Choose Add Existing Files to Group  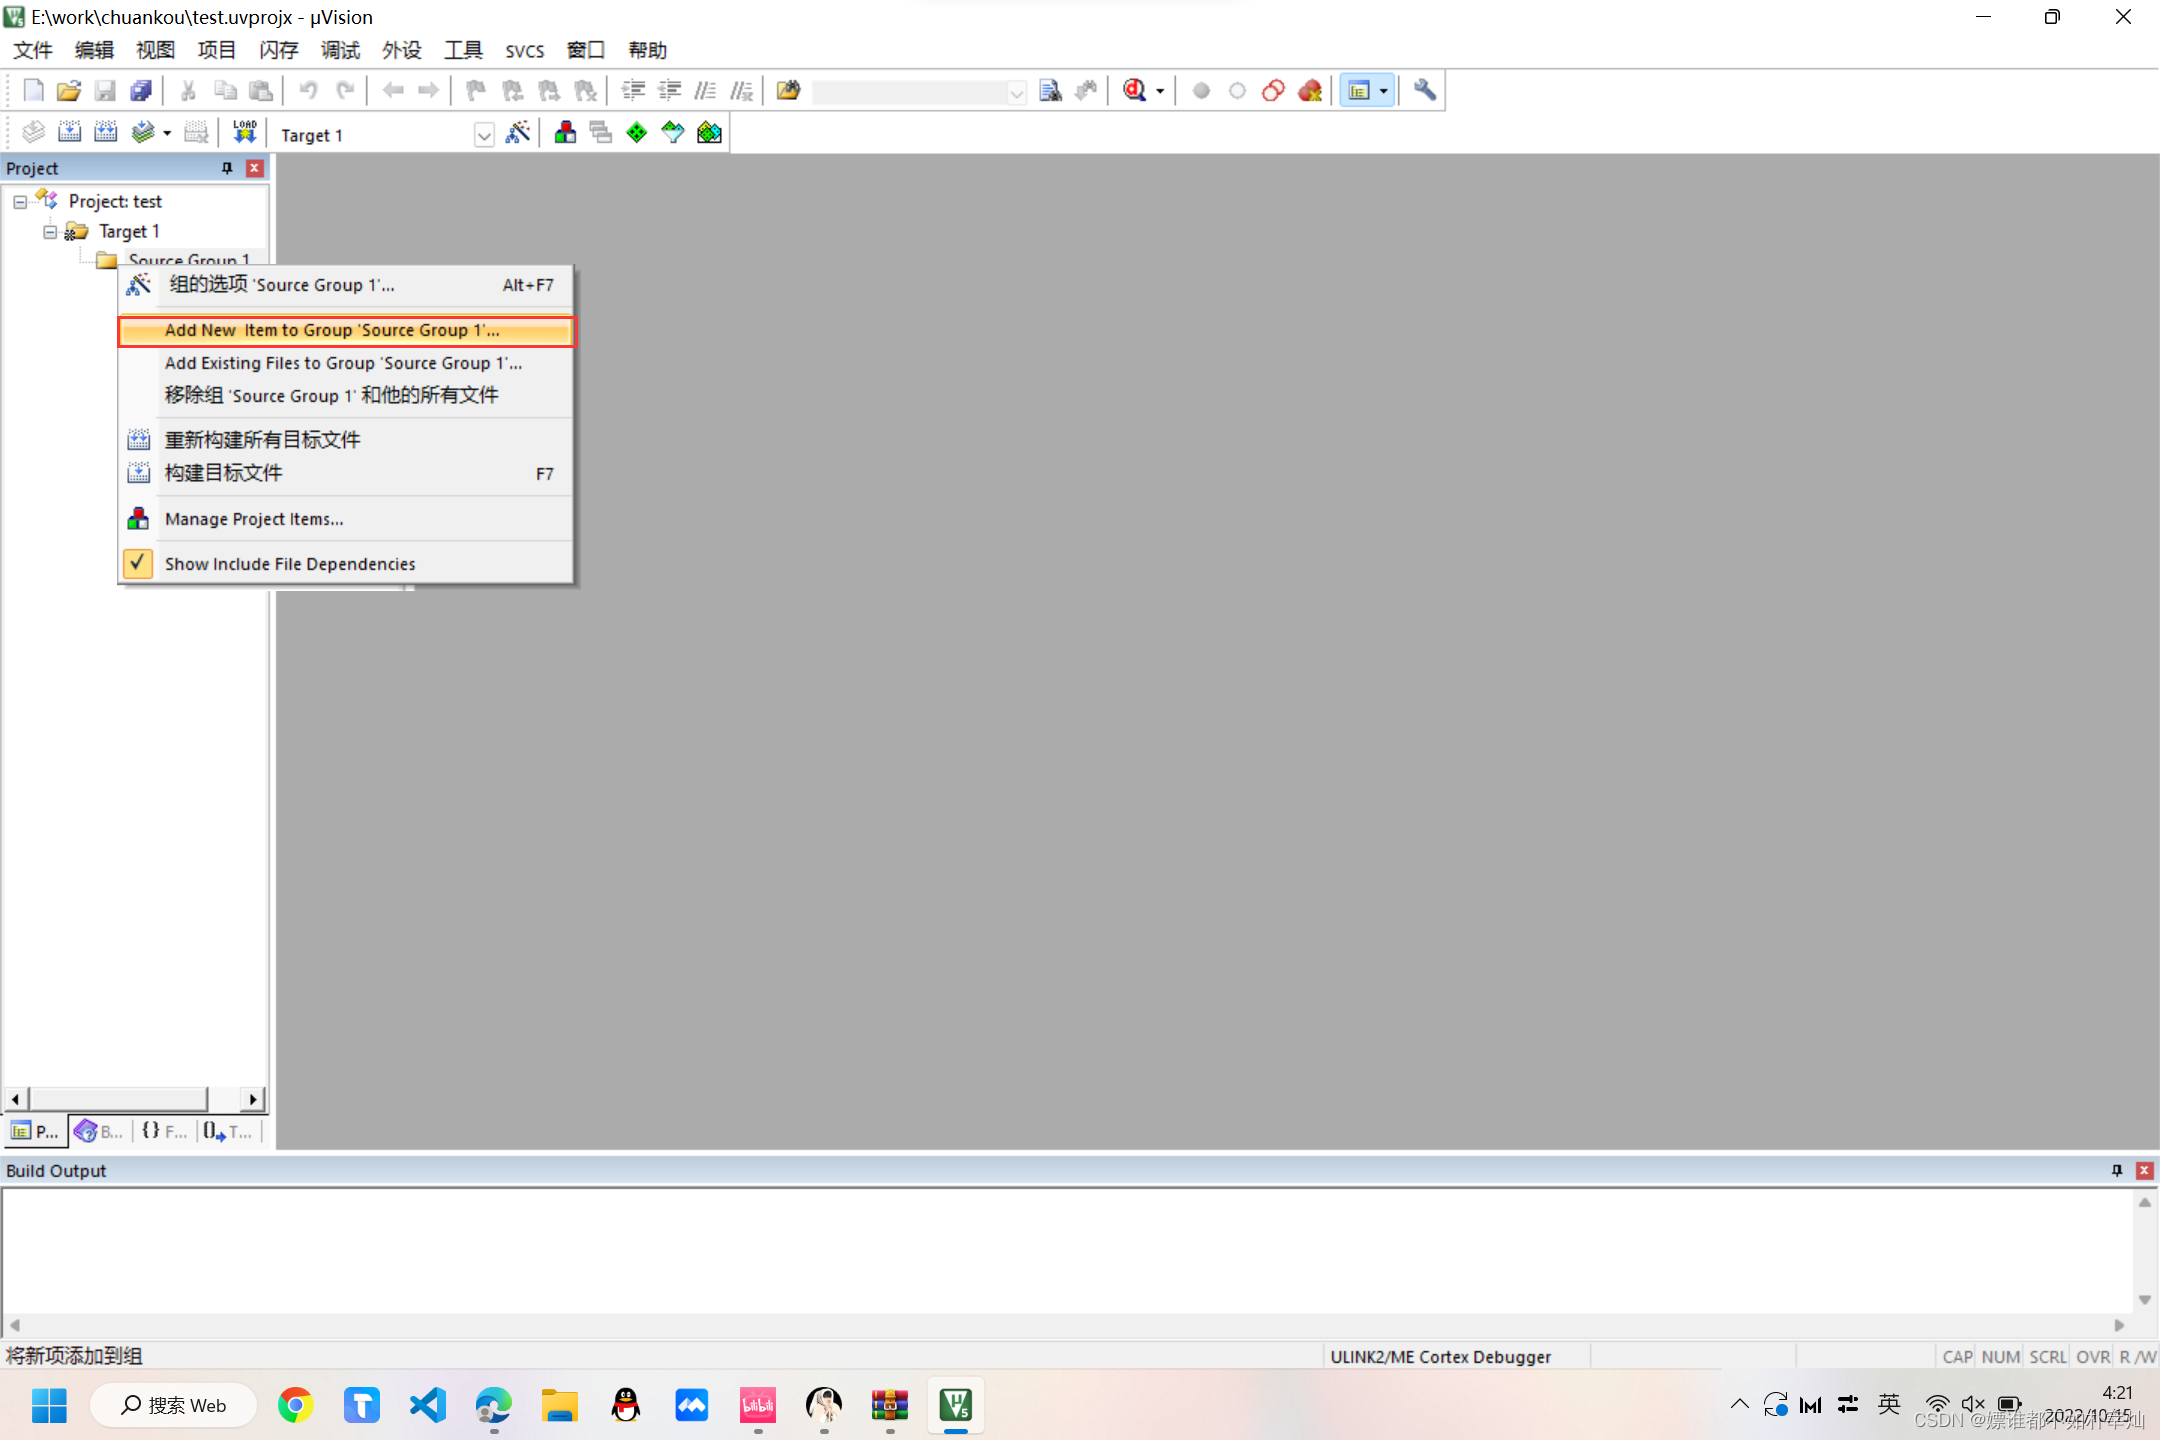[x=343, y=363]
